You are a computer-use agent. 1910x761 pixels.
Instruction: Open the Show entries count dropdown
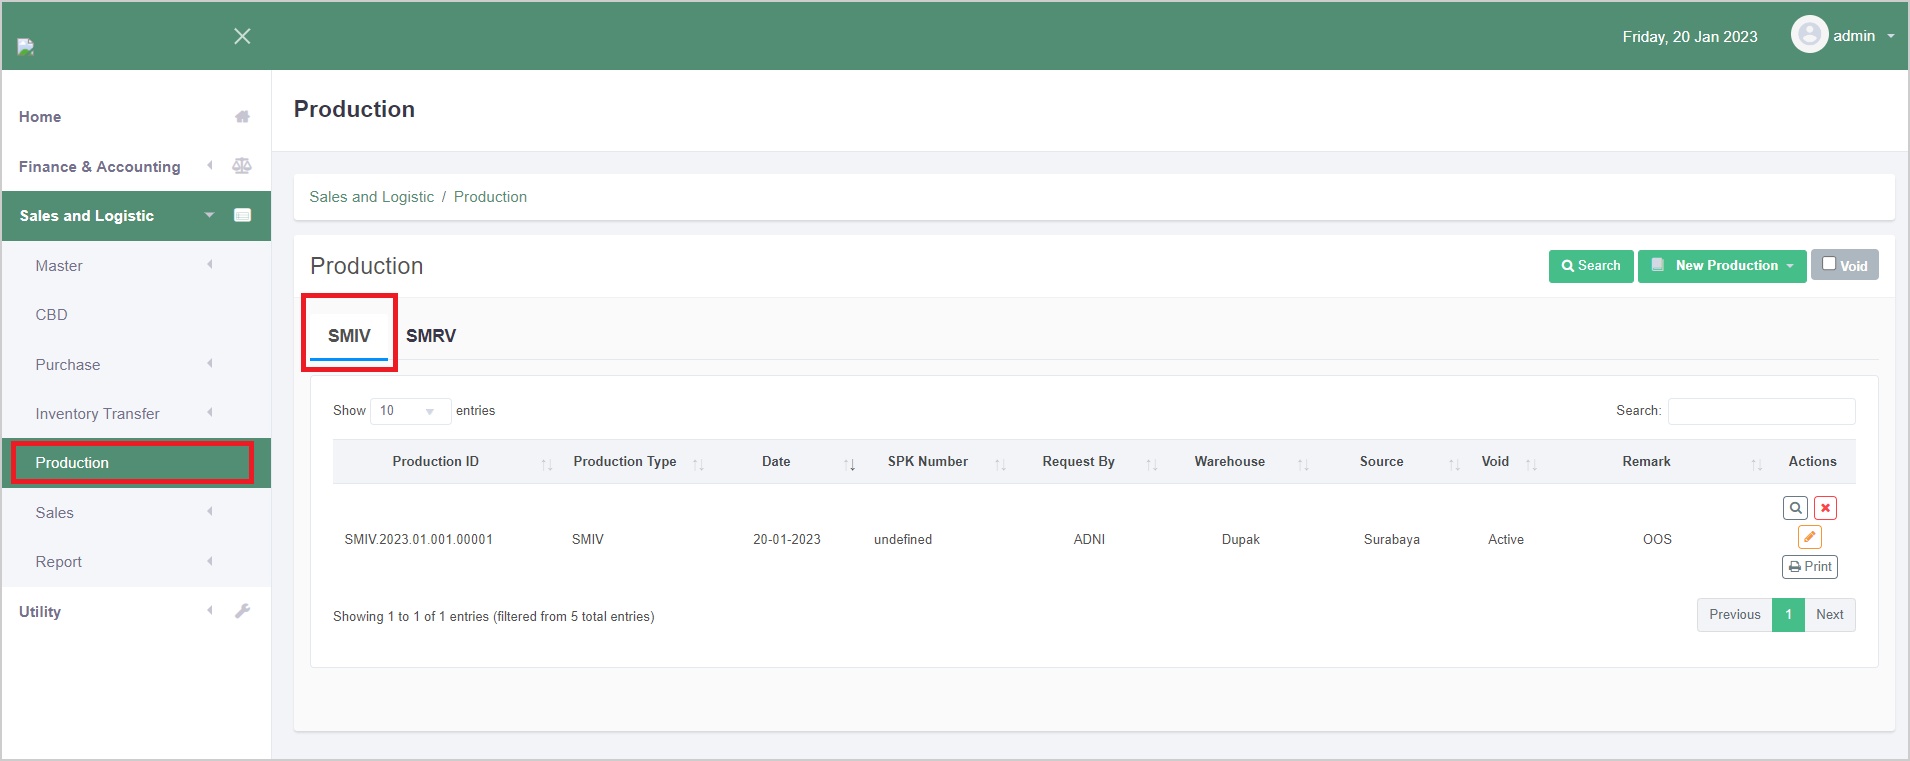pos(410,411)
